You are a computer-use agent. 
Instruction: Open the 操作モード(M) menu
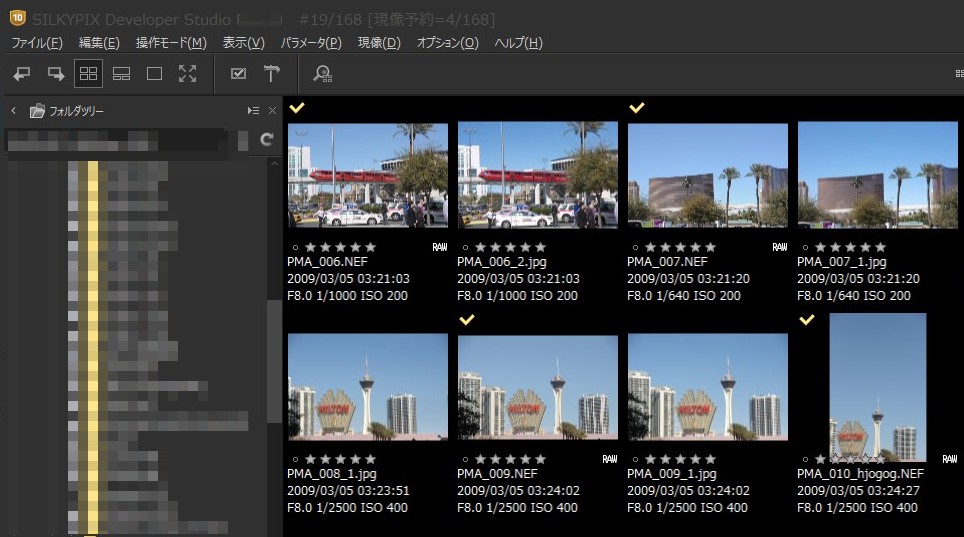171,42
